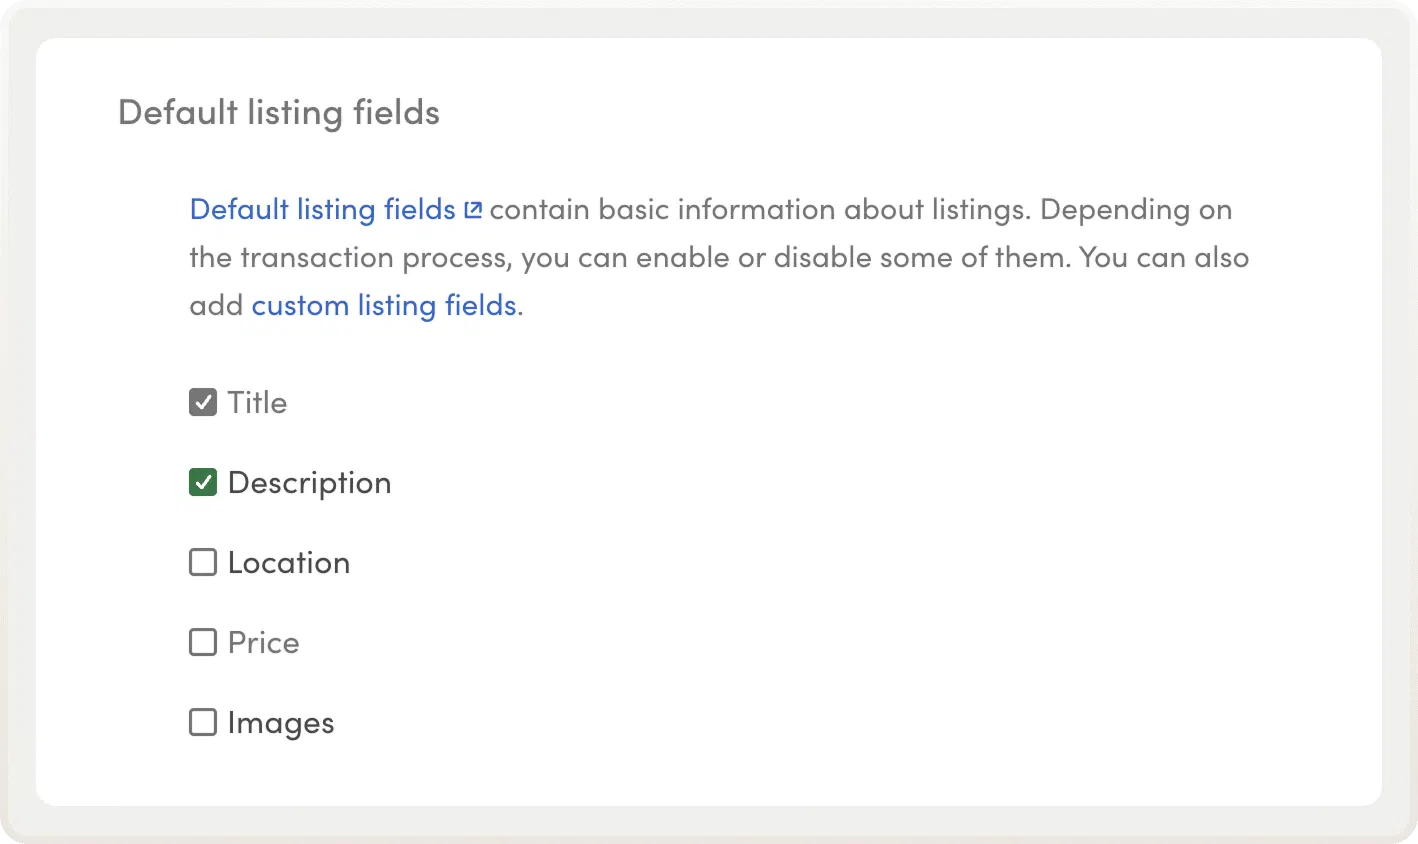
Task: Select the Location label text
Action: coord(289,563)
